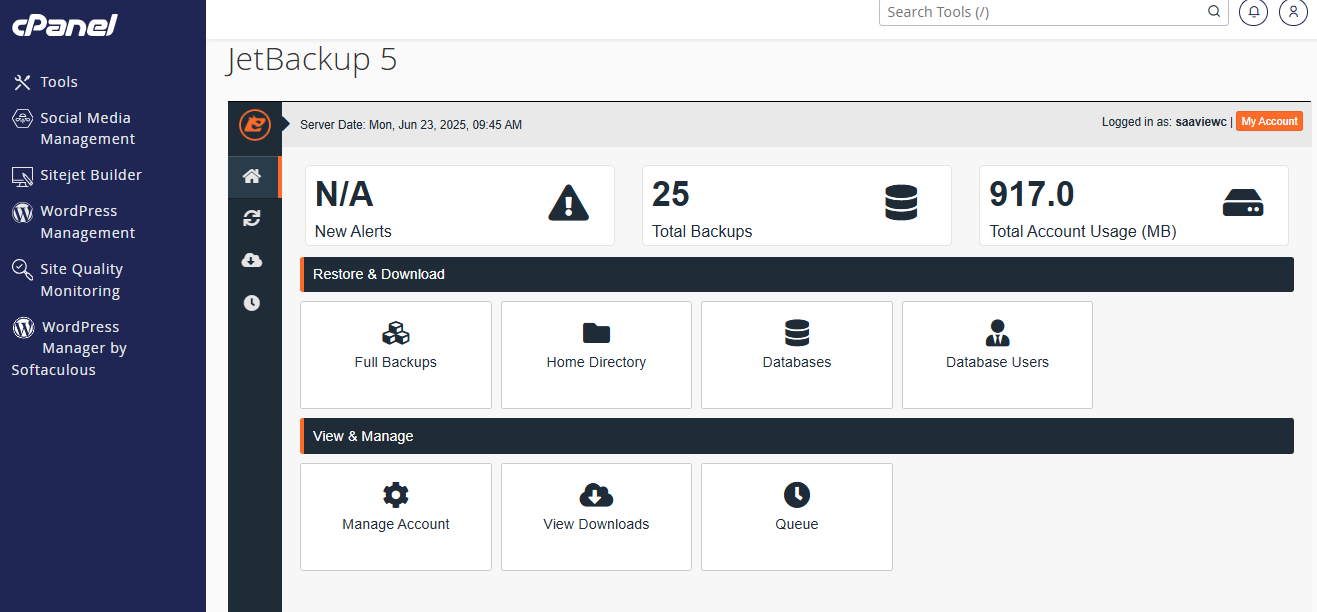Open the Total Account Usage card
Image resolution: width=1317 pixels, height=612 pixels.
click(1134, 206)
